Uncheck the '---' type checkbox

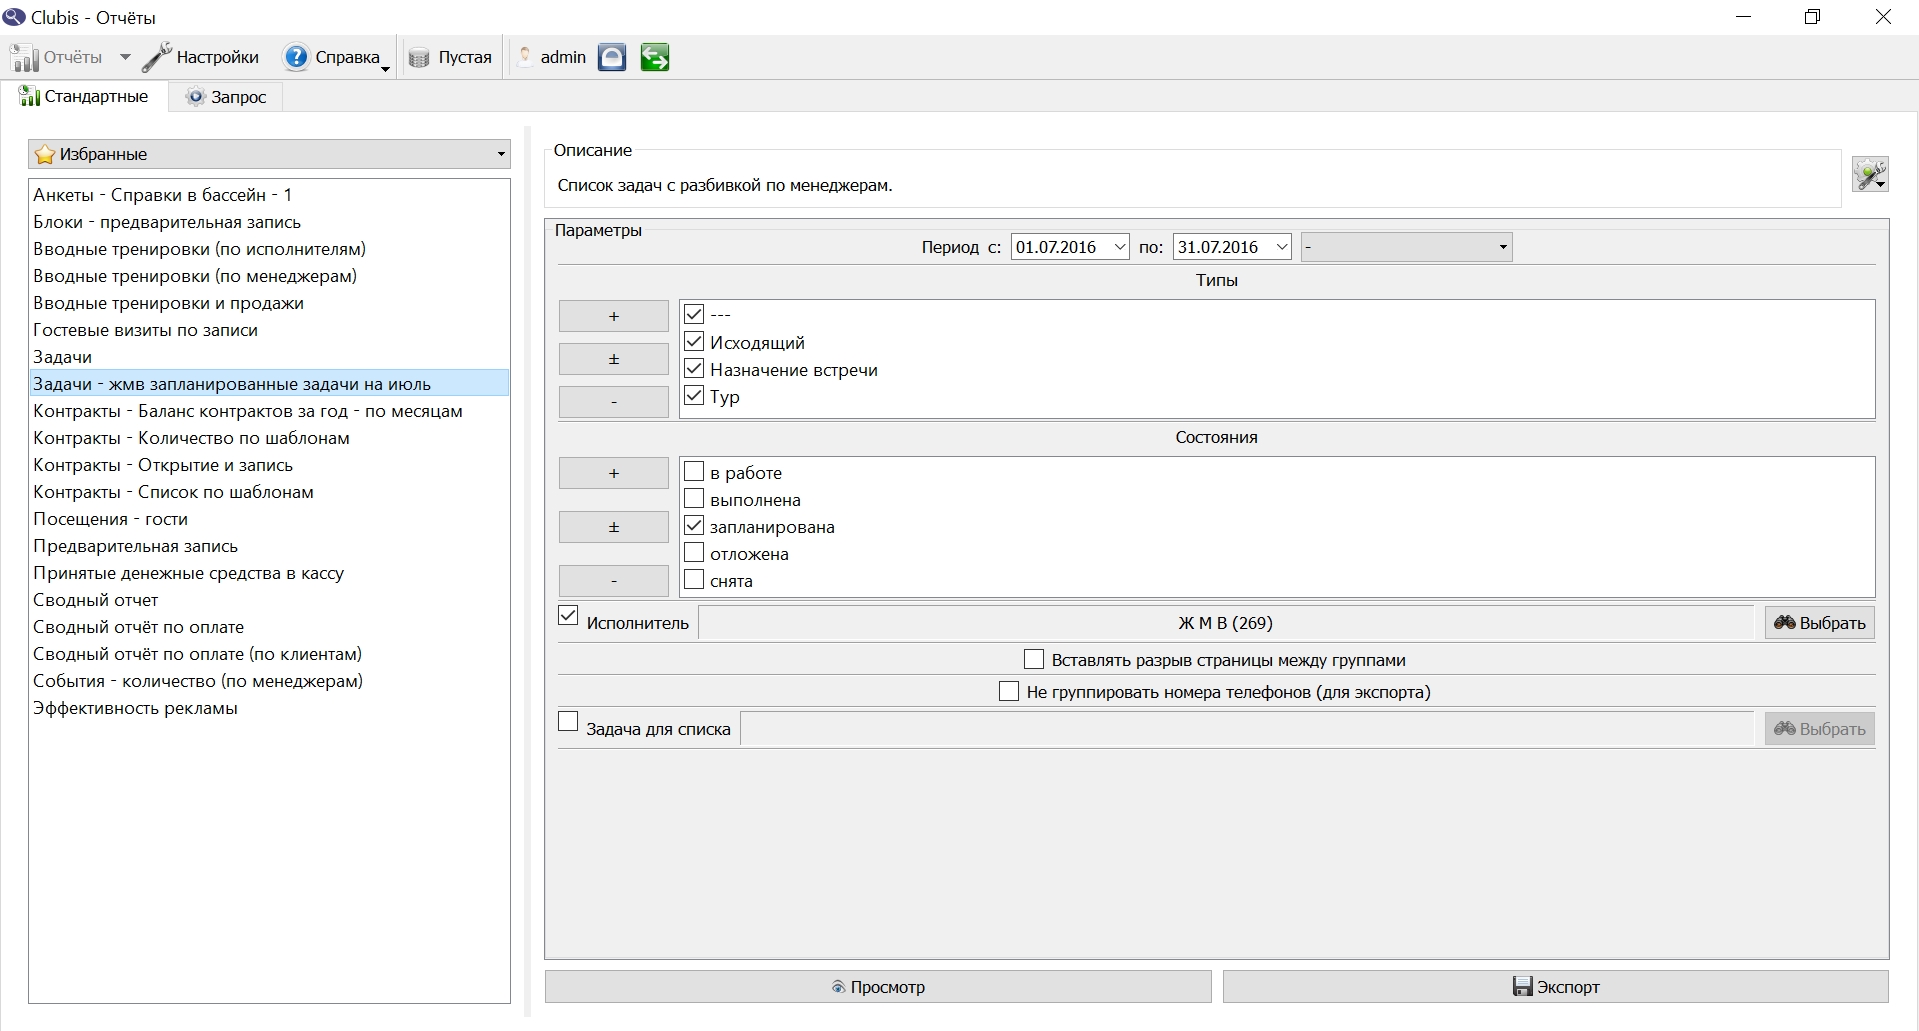click(x=694, y=314)
